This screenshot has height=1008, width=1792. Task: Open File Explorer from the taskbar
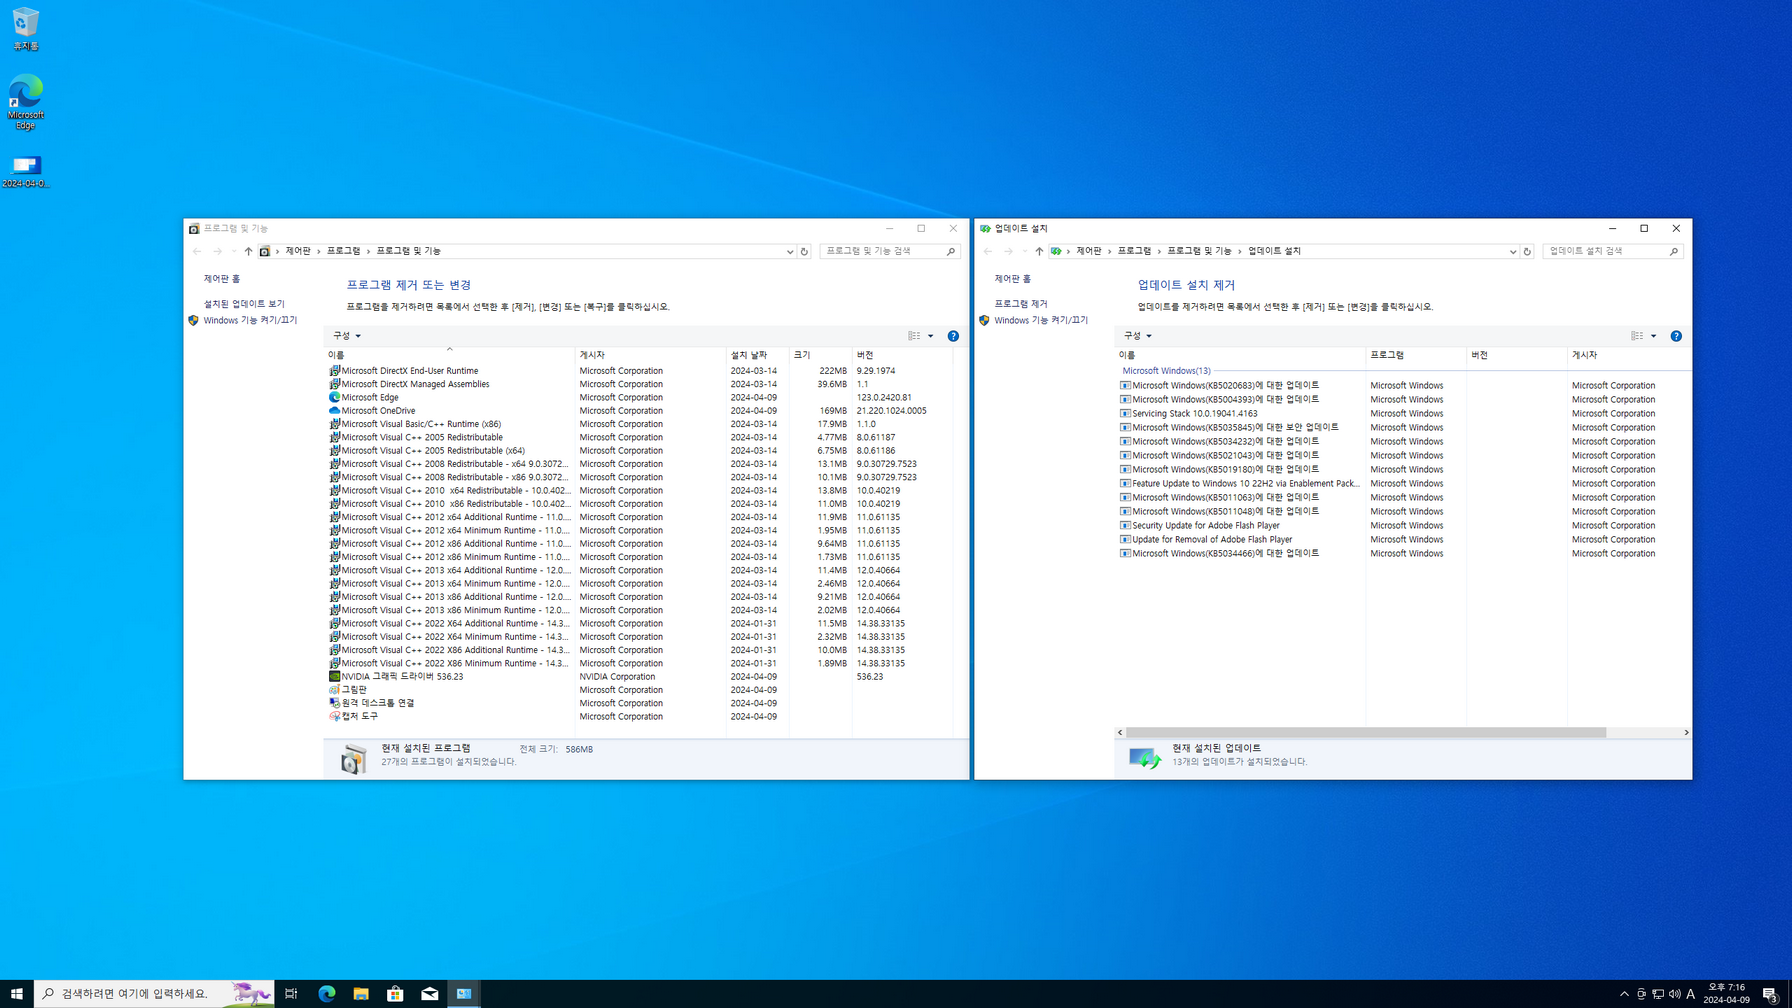click(x=361, y=994)
